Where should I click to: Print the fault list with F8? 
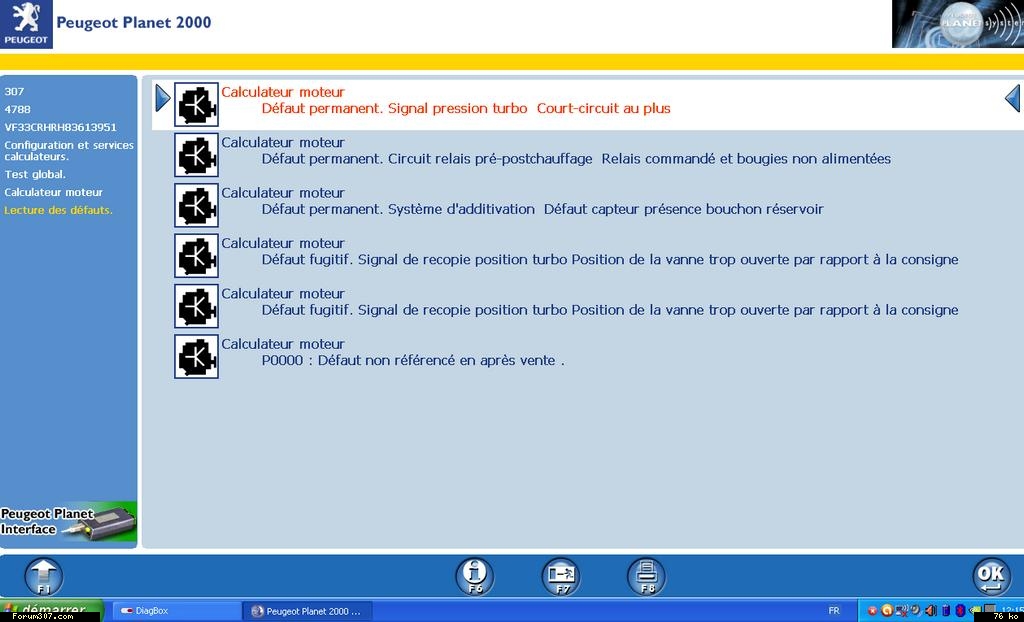pos(647,577)
